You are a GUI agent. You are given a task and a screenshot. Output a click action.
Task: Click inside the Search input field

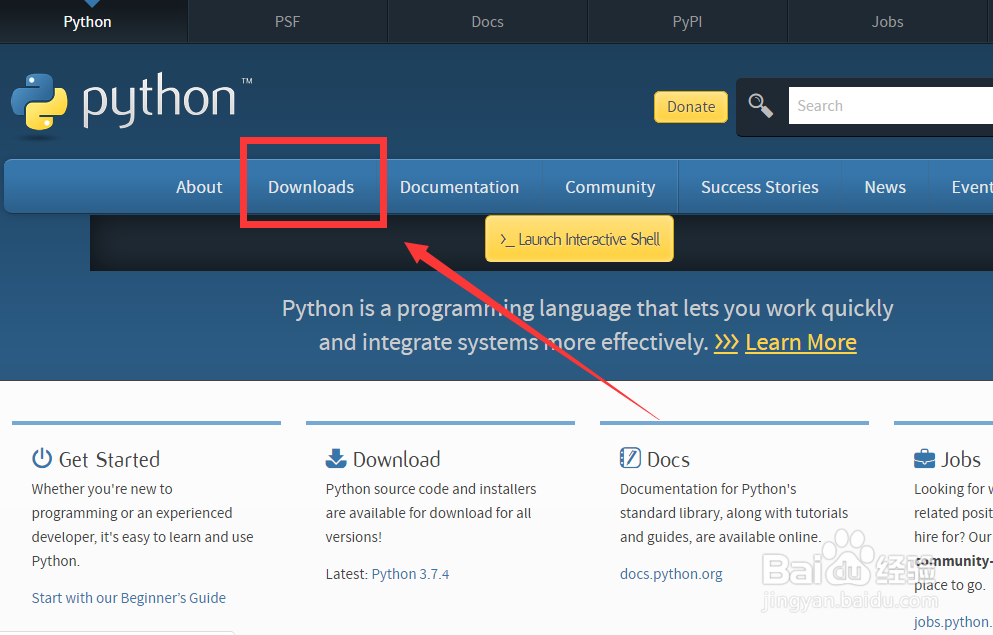(890, 106)
